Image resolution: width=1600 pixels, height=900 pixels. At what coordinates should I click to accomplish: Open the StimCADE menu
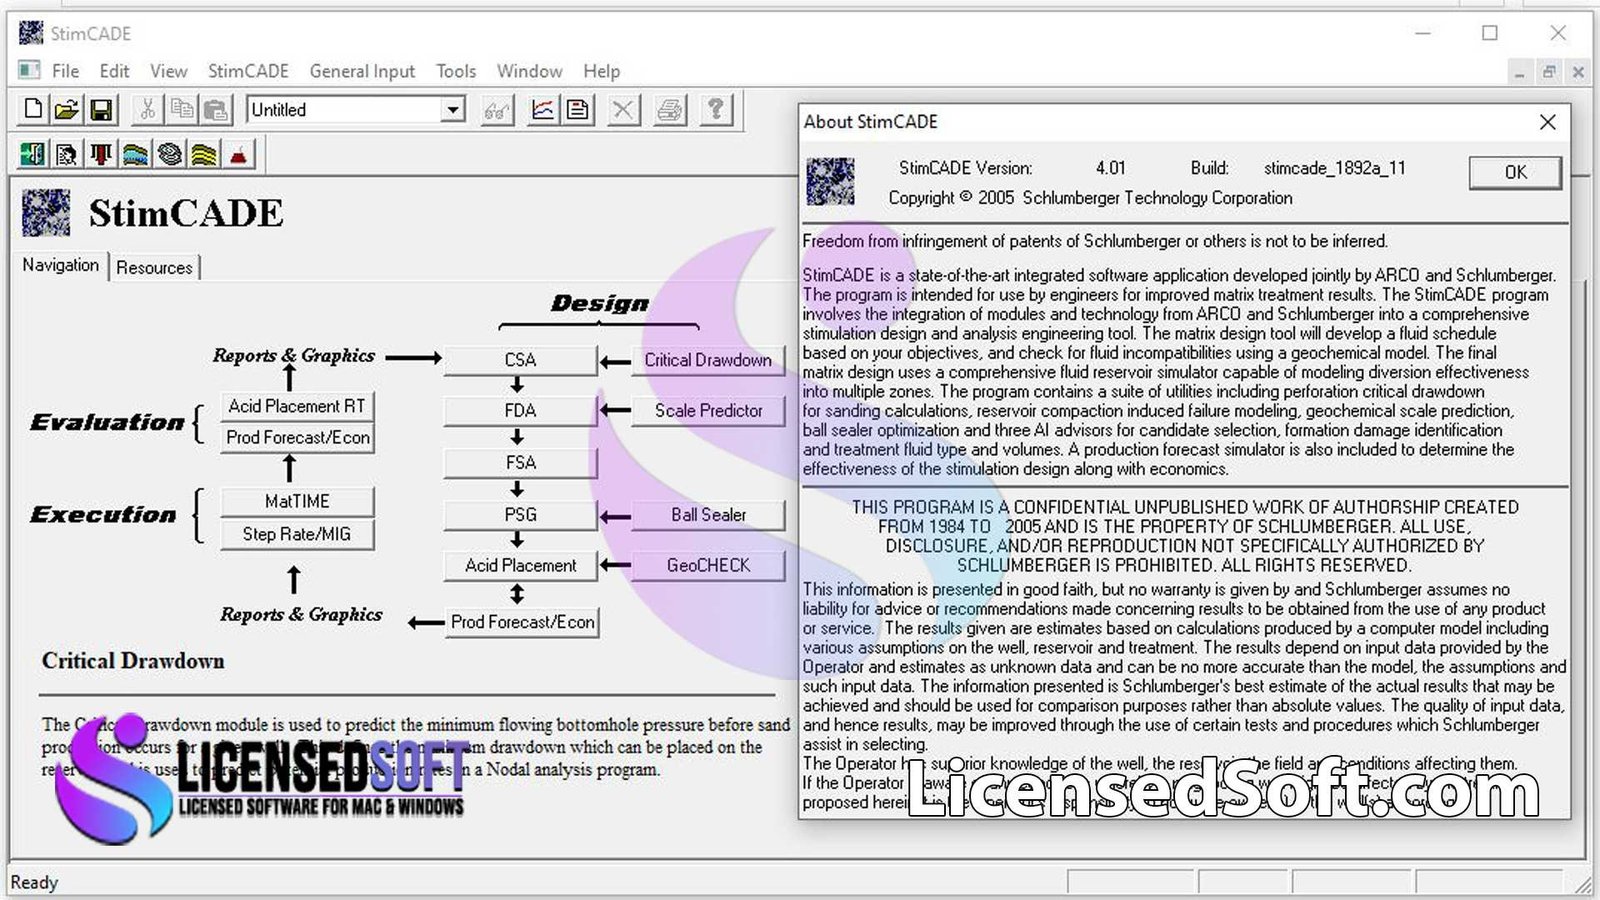tap(248, 71)
